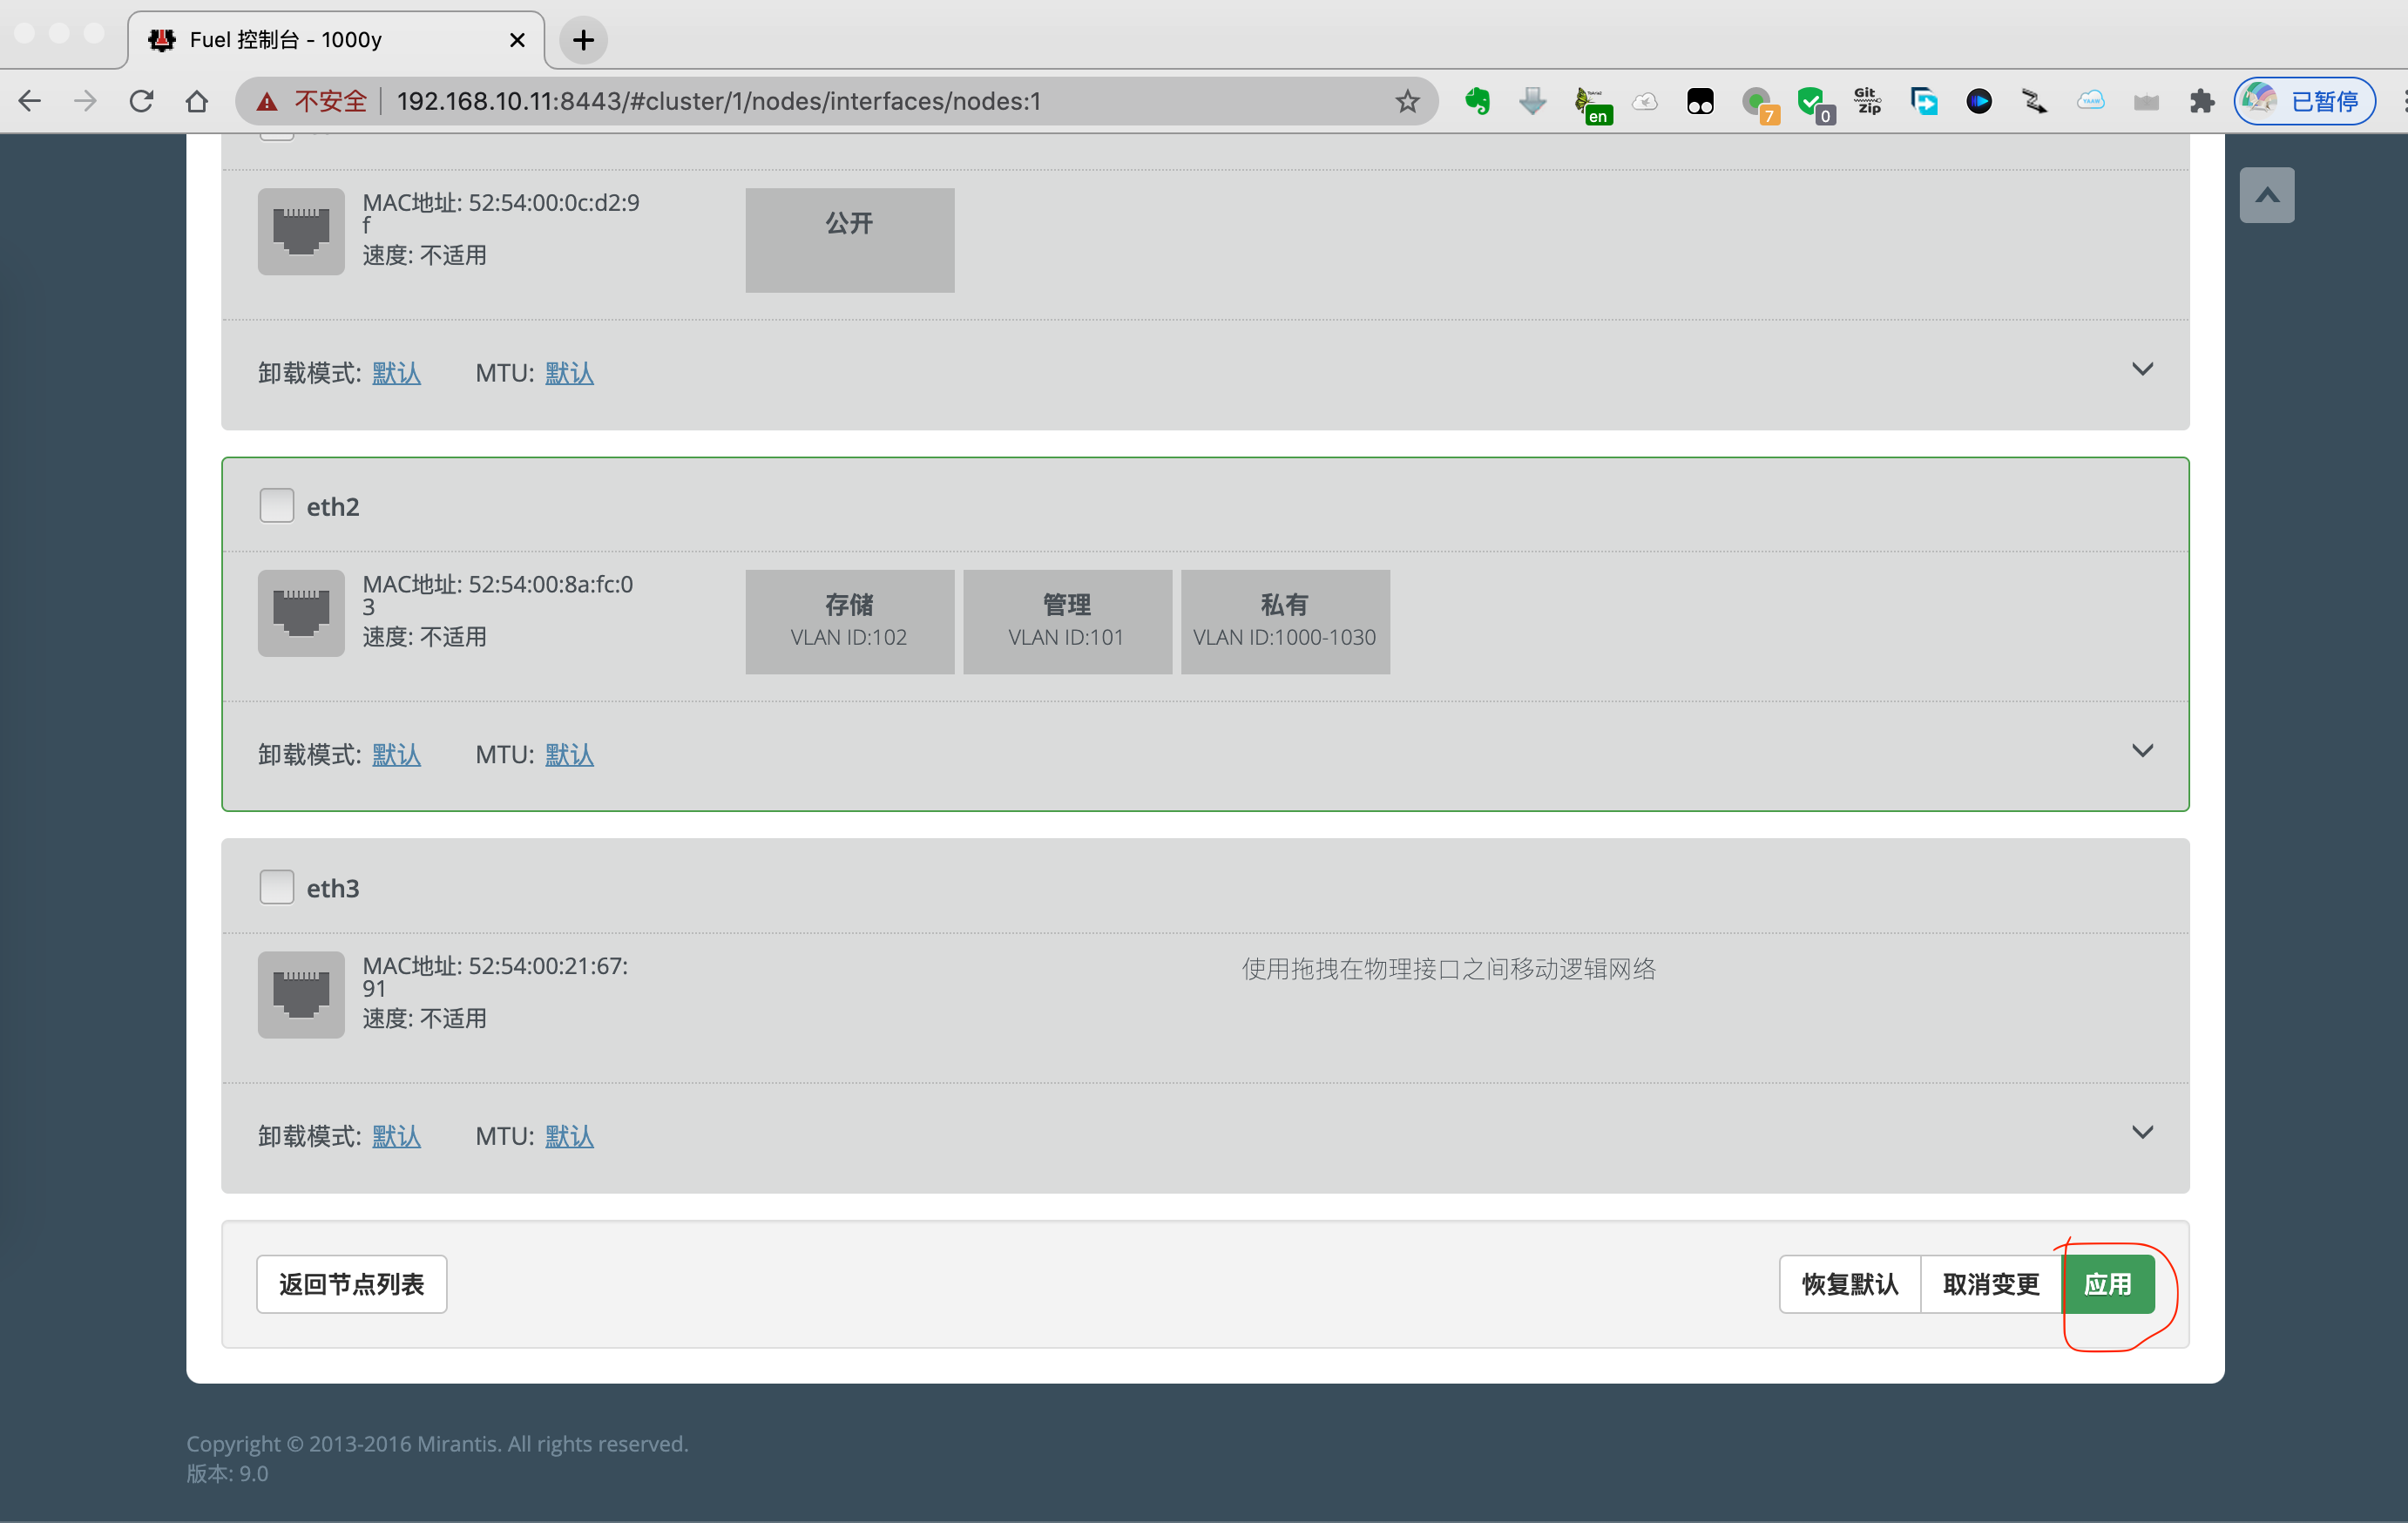Click the address bar URL

point(719,101)
